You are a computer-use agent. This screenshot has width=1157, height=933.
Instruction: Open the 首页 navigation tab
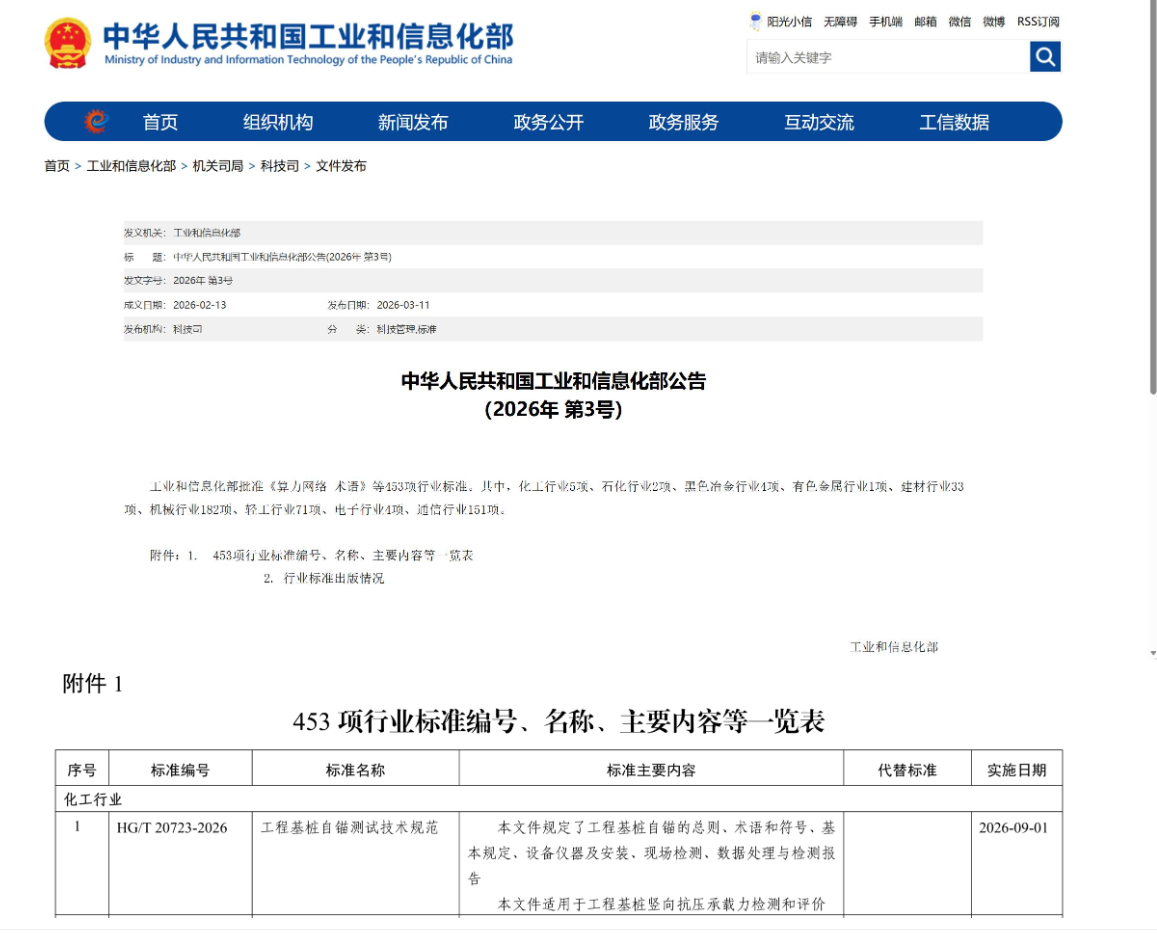point(160,122)
